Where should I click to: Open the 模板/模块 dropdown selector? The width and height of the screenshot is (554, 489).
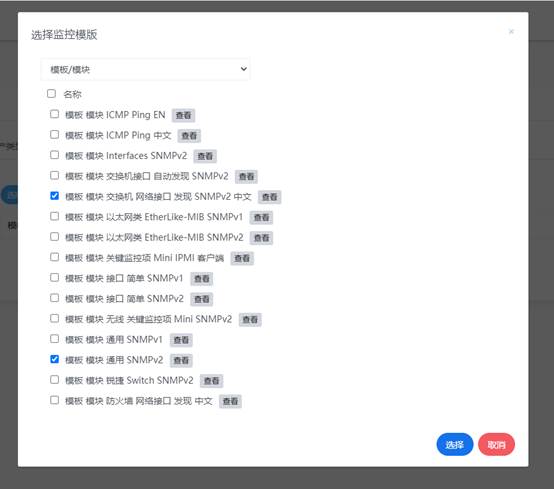click(145, 69)
